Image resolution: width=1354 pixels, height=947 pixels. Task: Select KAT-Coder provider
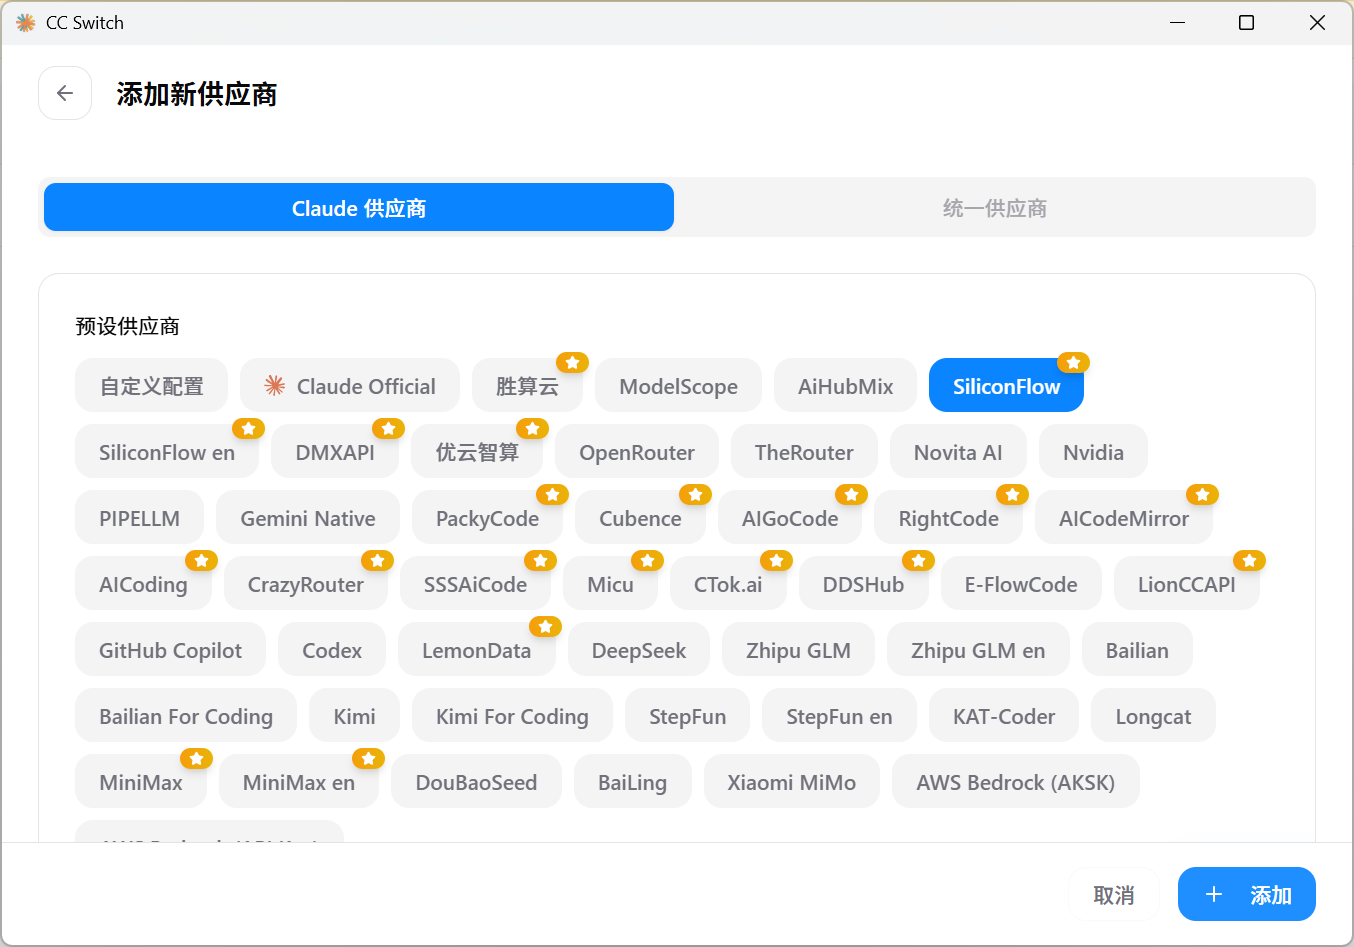(1004, 715)
